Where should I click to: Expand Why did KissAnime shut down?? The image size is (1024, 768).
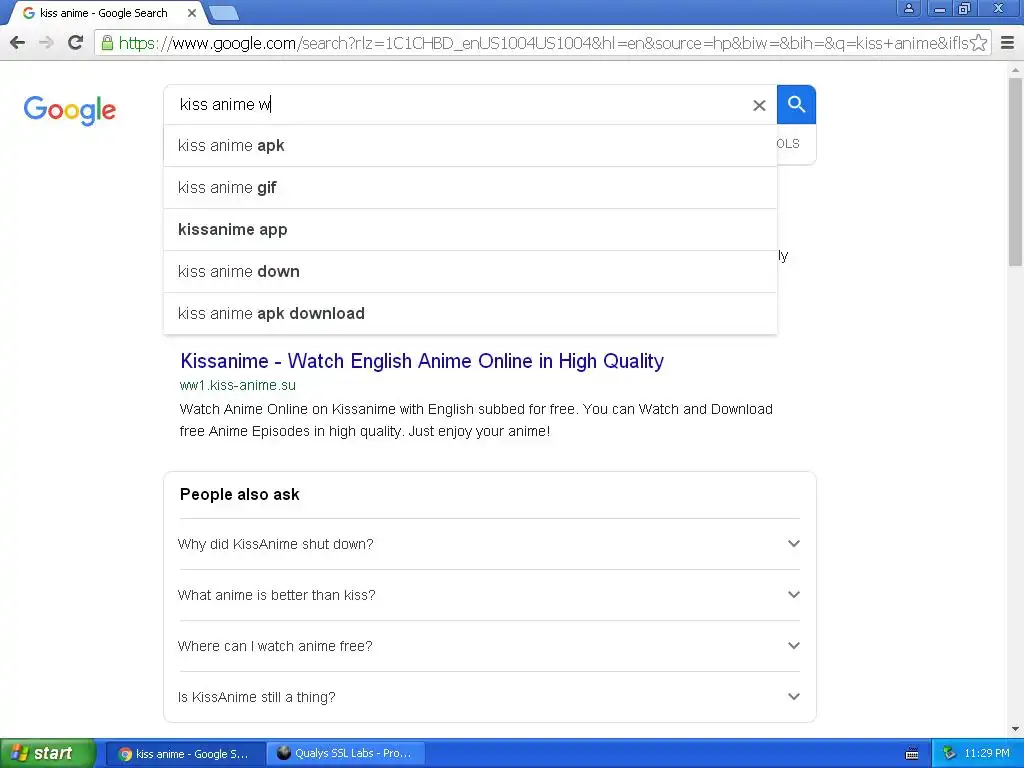(x=488, y=544)
